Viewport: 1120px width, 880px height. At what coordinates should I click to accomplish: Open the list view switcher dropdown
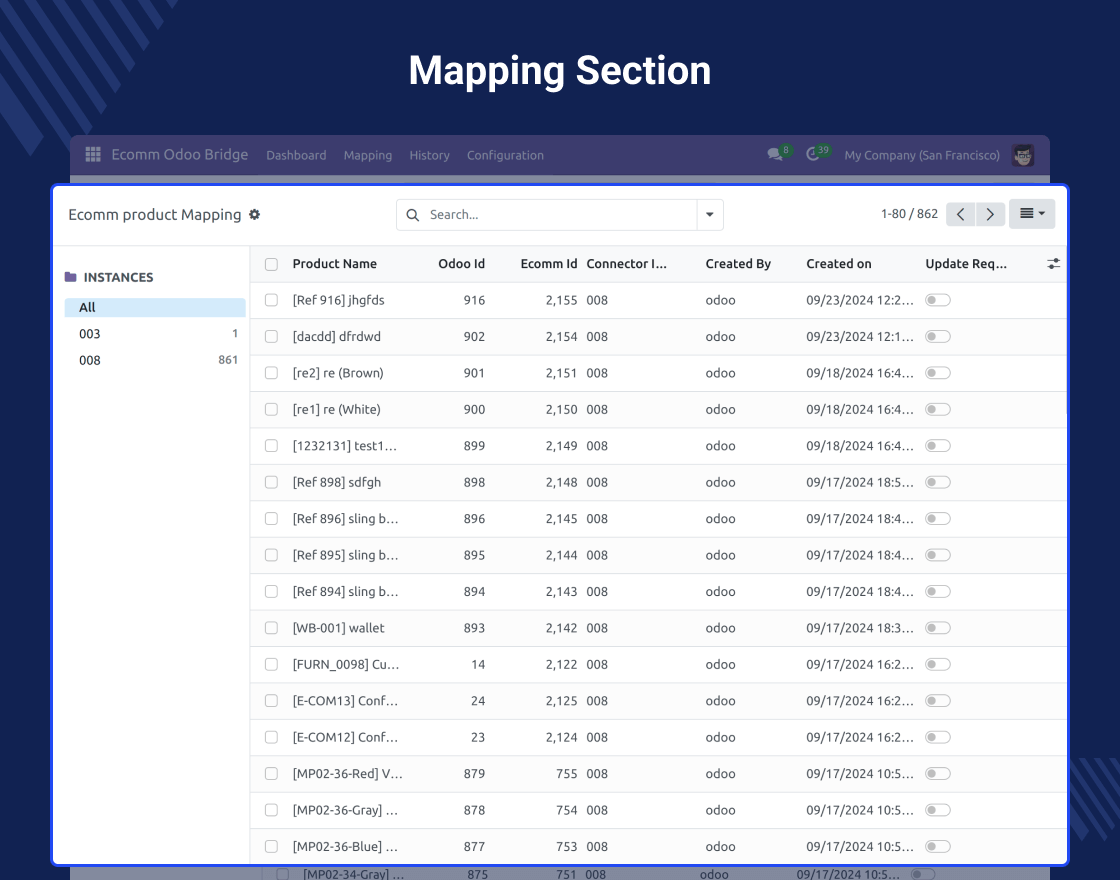point(1032,214)
